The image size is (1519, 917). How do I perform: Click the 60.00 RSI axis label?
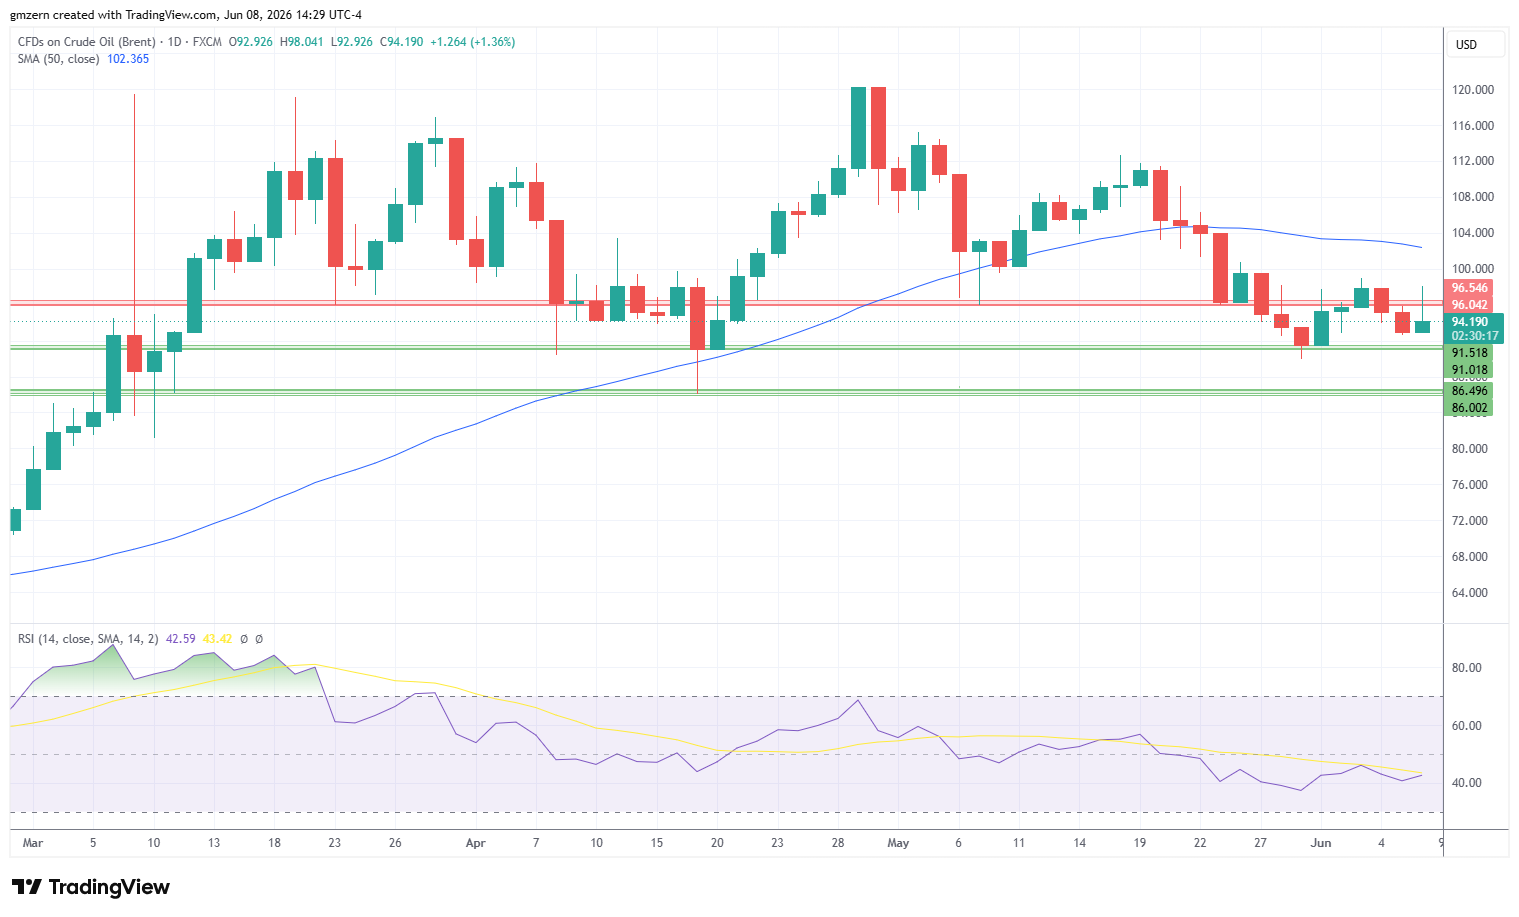click(x=1467, y=726)
